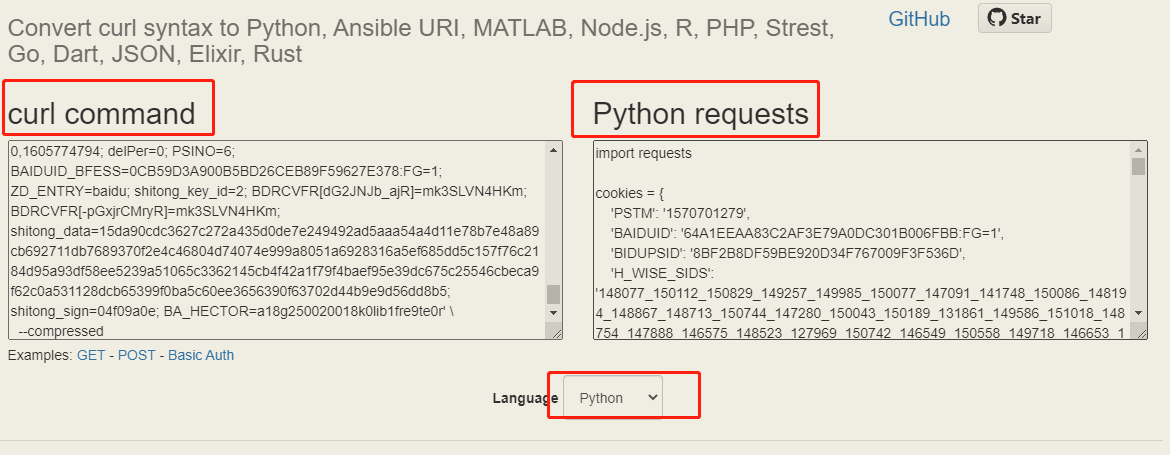Viewport: 1170px width, 455px height.
Task: Click the Python output scroll-up arrow
Action: (x=1137, y=150)
